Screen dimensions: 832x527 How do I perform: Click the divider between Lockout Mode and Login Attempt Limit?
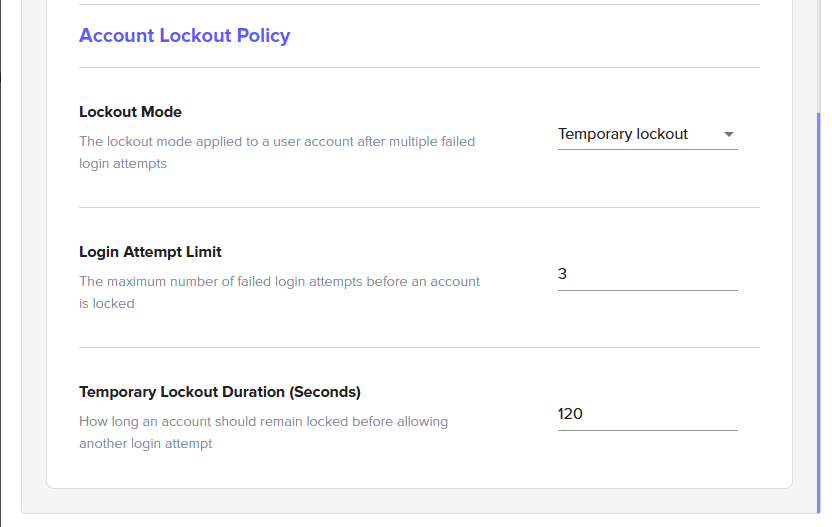pos(419,208)
